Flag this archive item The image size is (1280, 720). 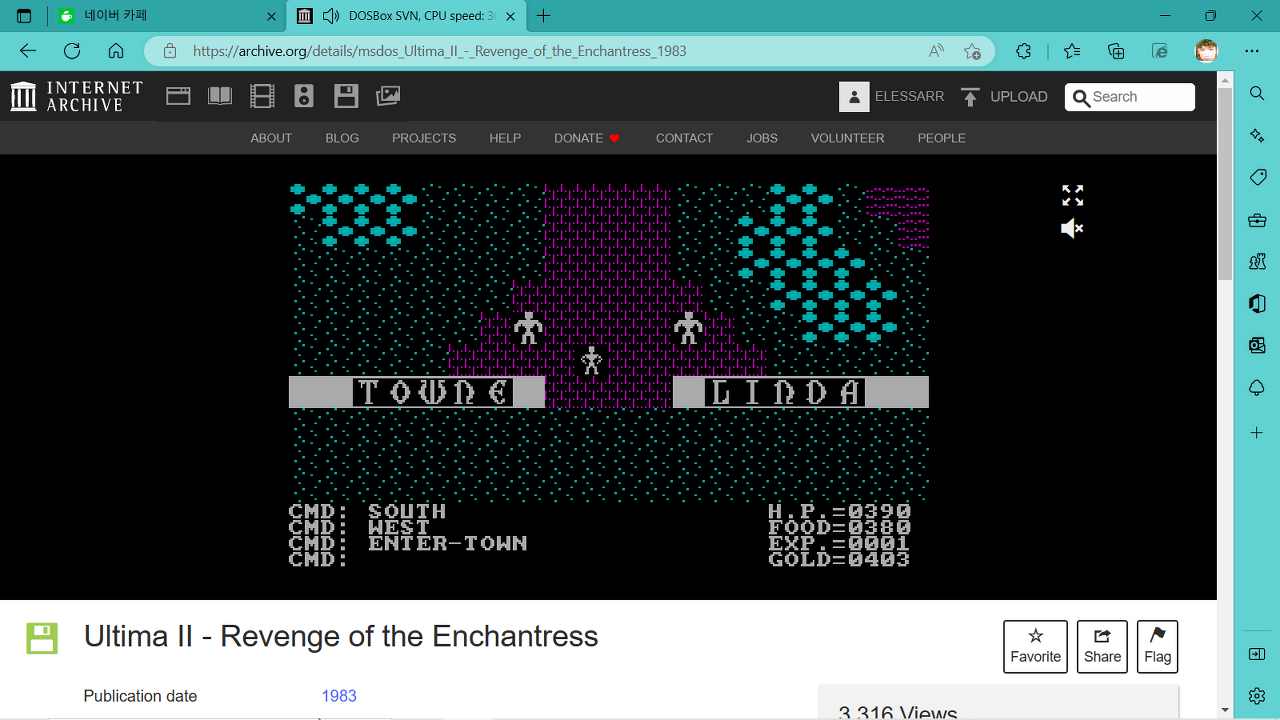[1157, 646]
